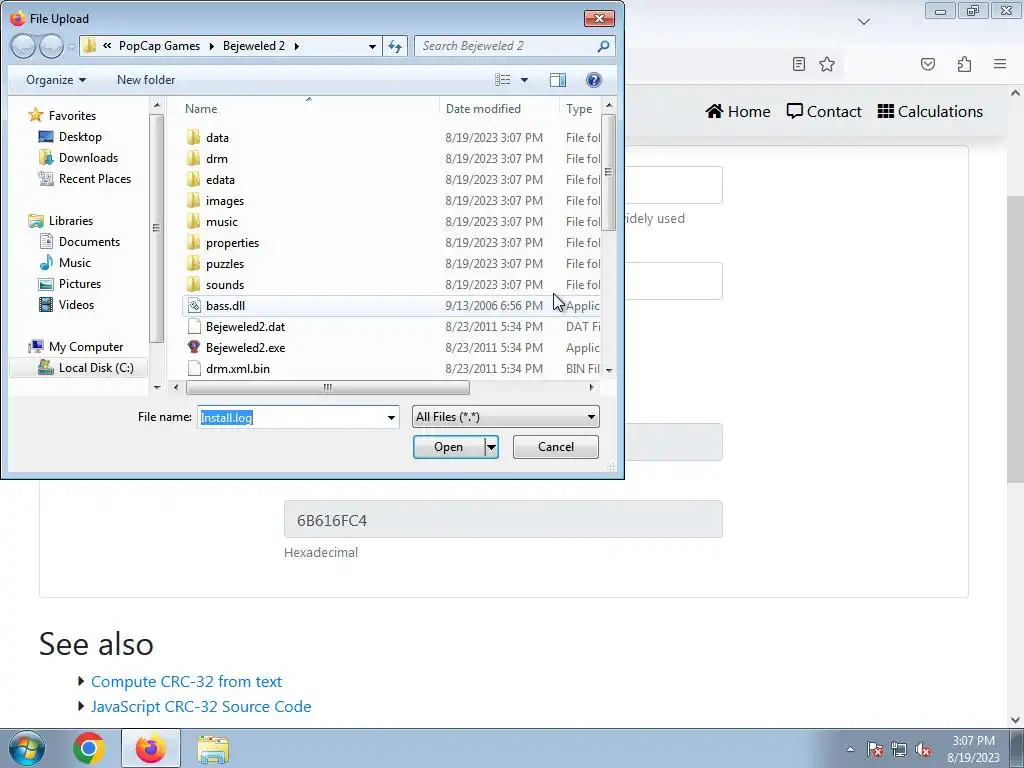Click the Cancel button
The height and width of the screenshot is (768, 1024).
(556, 447)
